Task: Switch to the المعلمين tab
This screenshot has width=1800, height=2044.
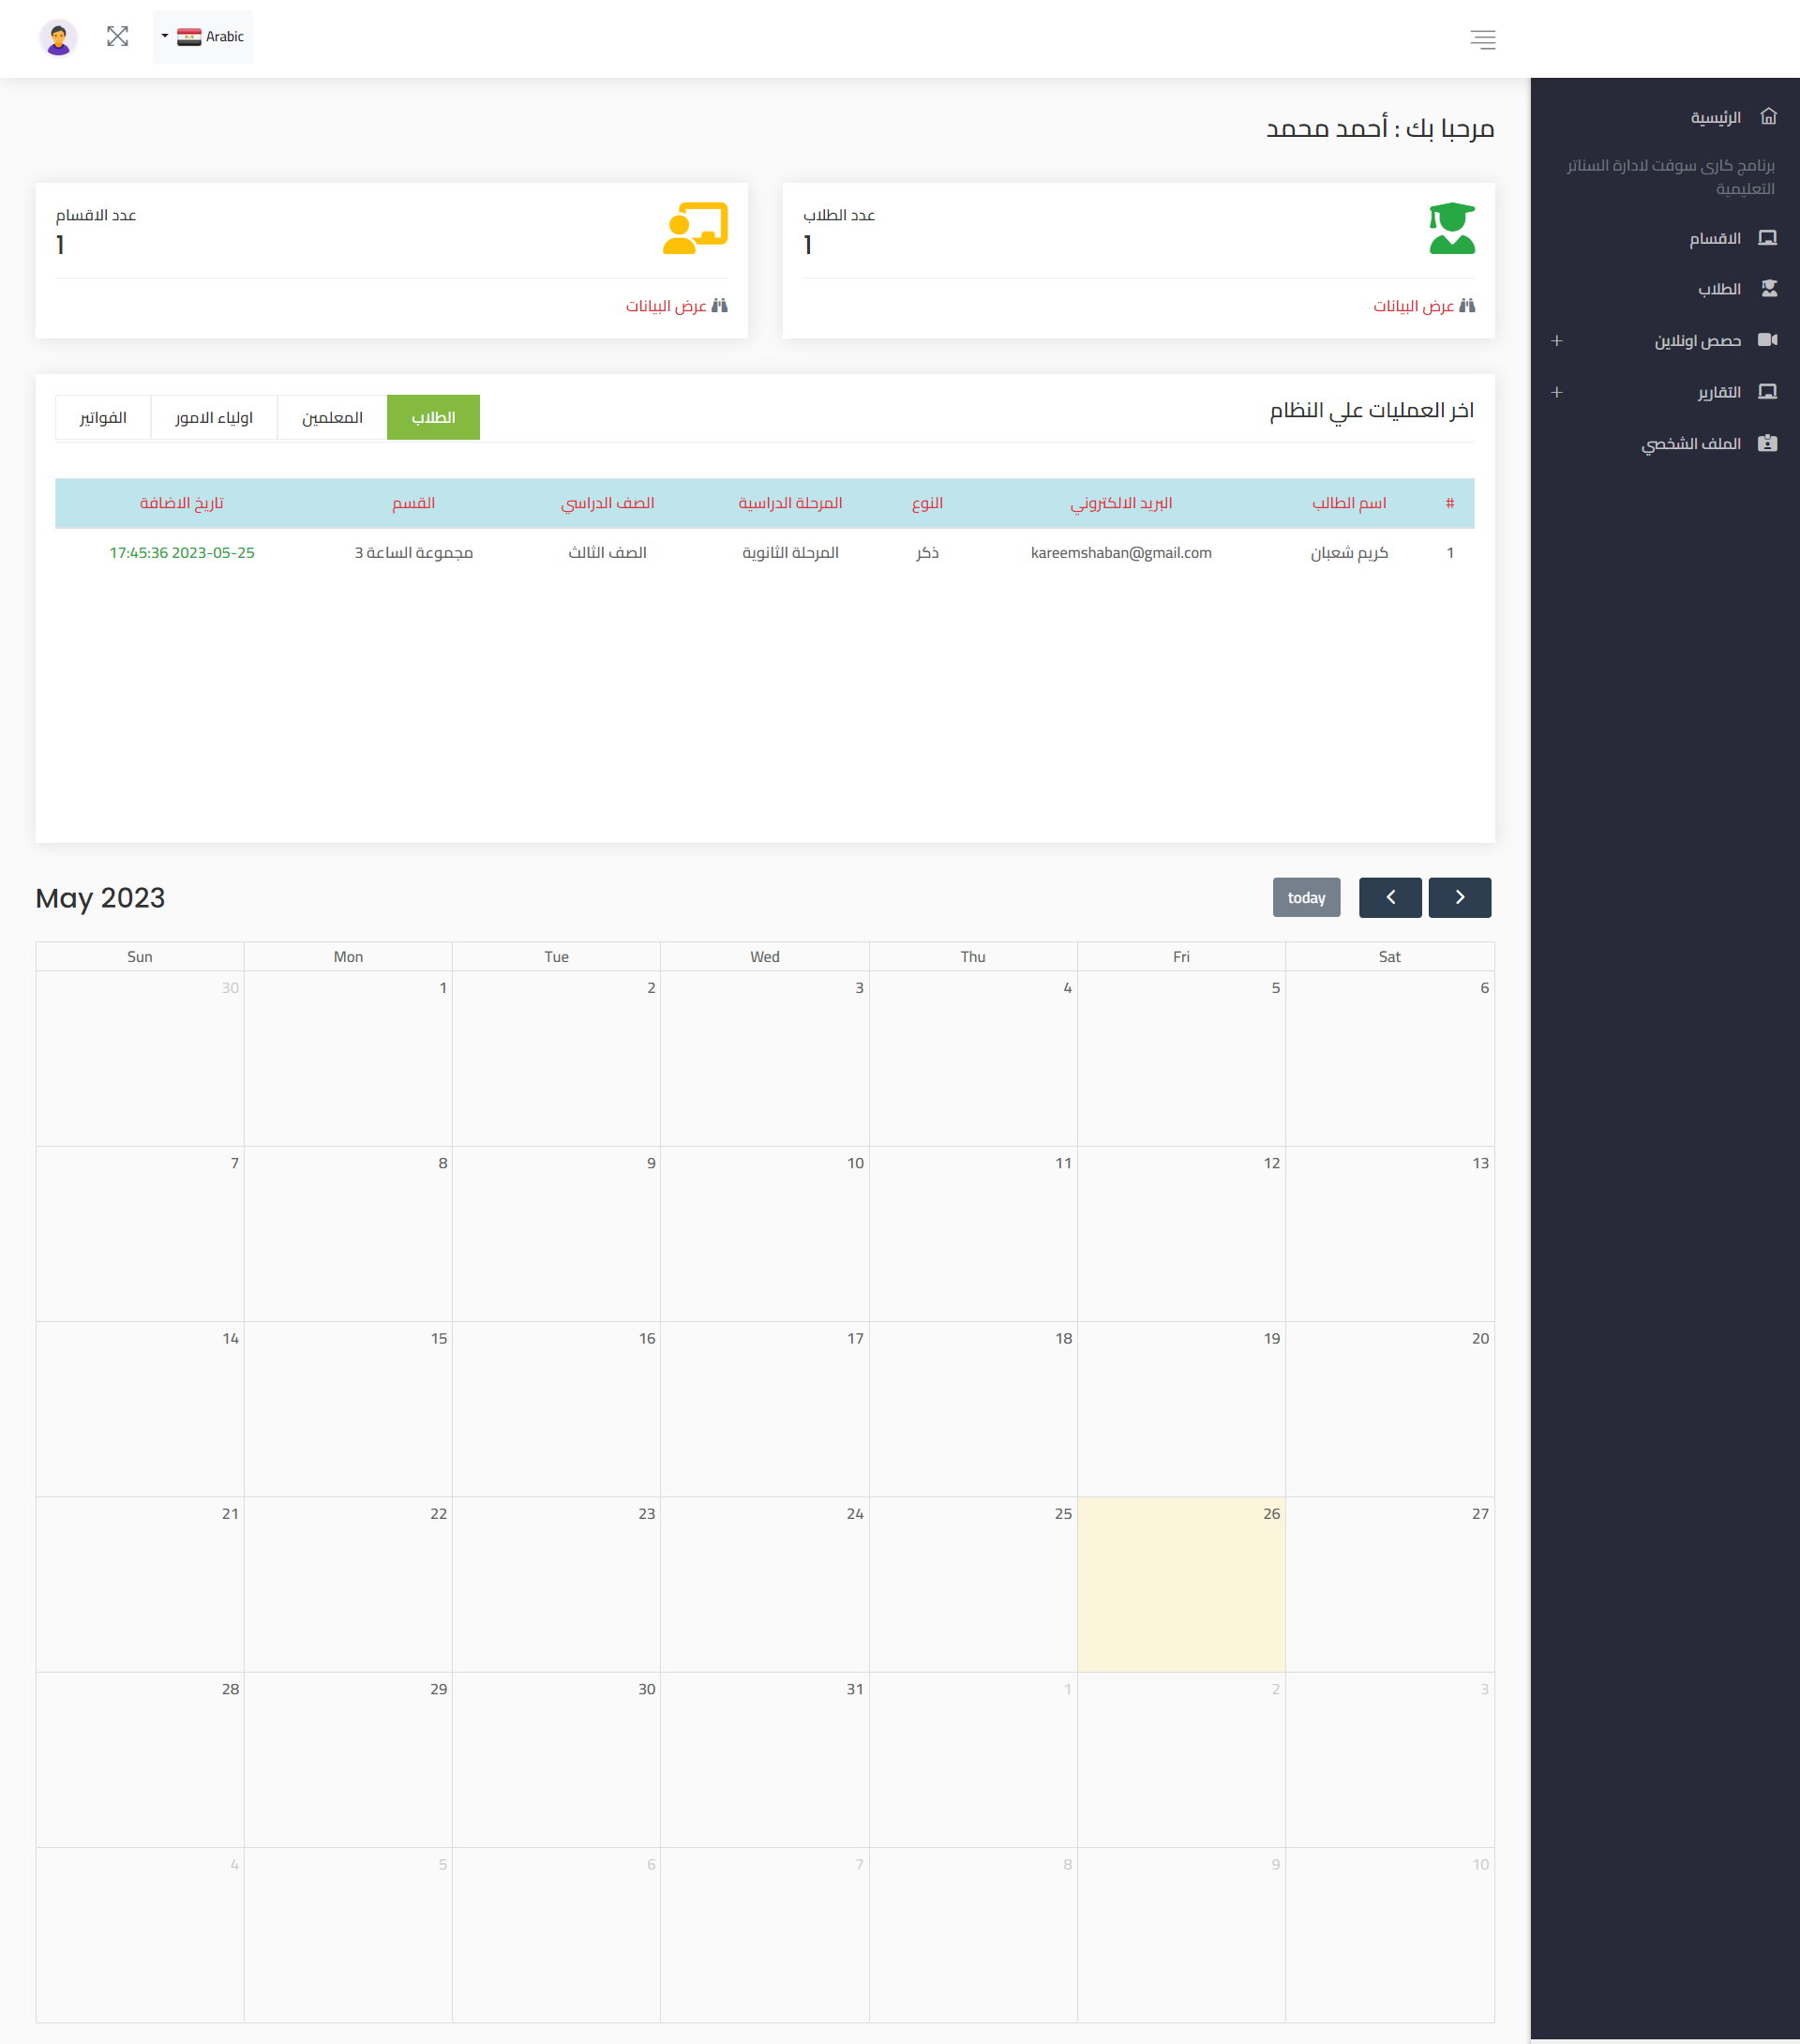Action: [332, 417]
